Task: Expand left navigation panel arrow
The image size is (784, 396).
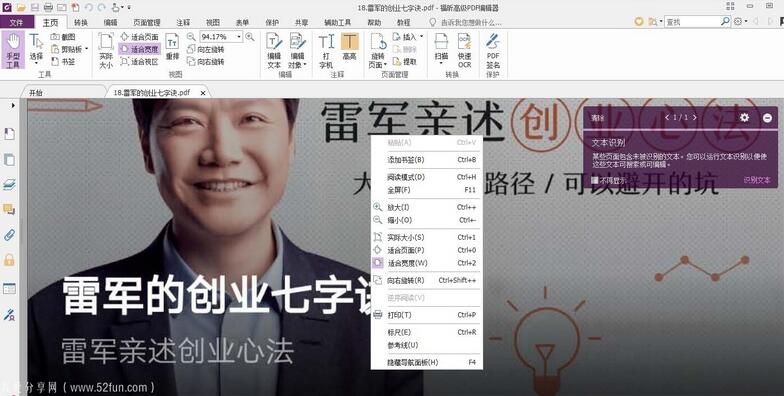Action: click(x=12, y=106)
